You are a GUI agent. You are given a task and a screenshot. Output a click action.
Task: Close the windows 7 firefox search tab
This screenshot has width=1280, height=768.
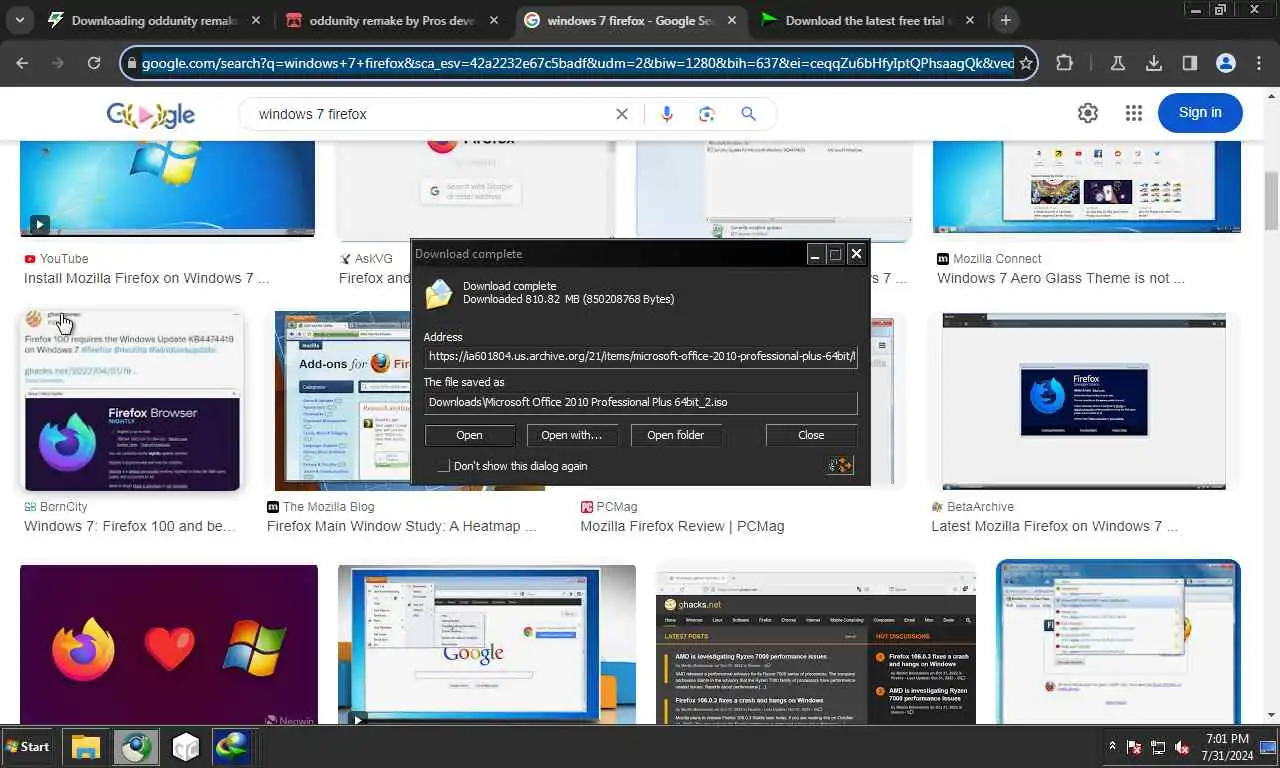pyautogui.click(x=732, y=20)
